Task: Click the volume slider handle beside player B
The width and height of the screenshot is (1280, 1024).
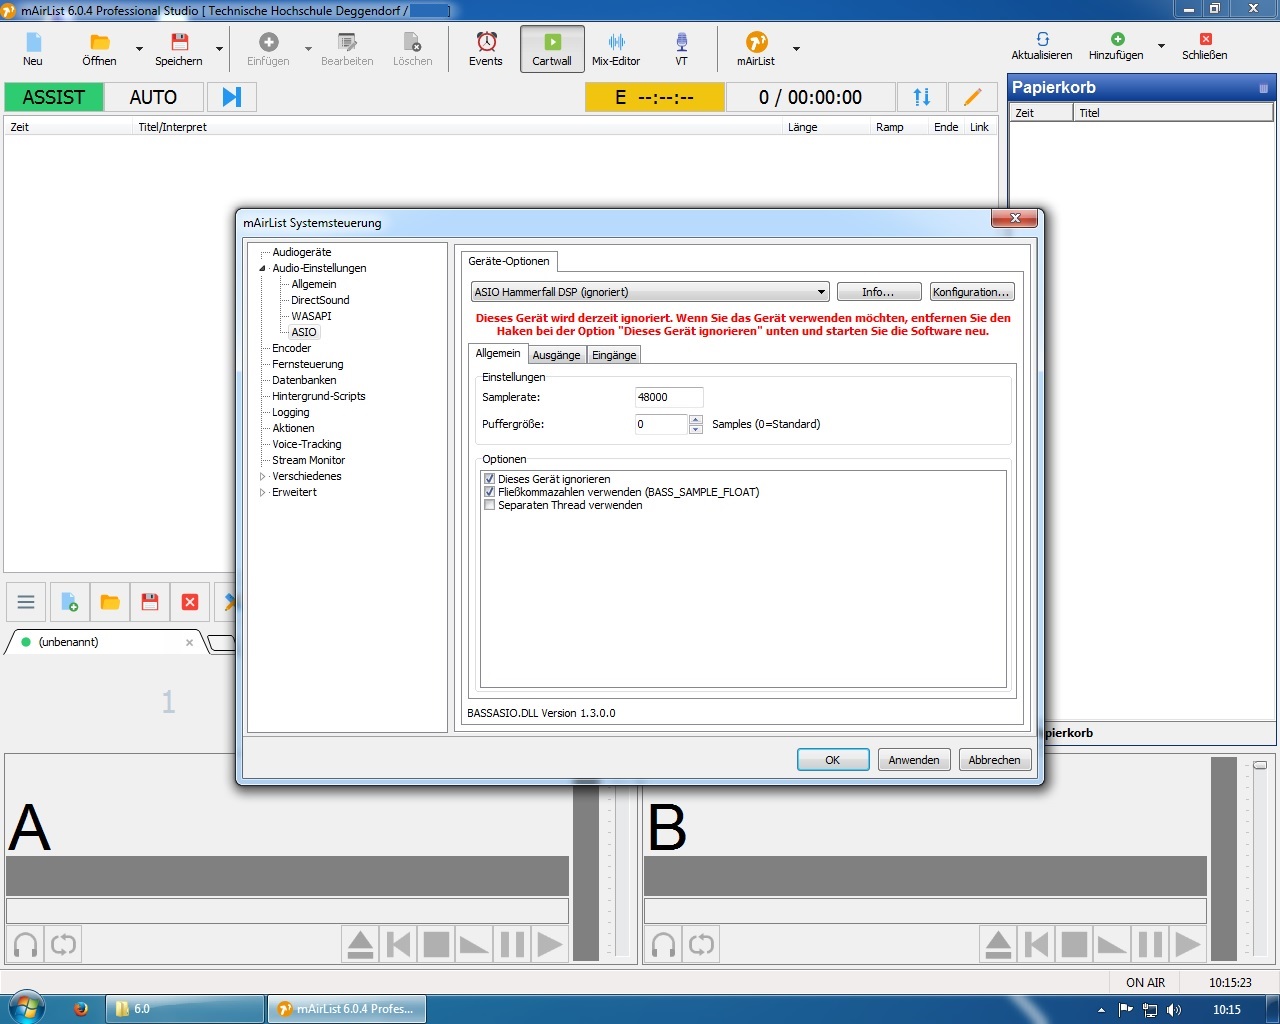Action: point(1260,765)
